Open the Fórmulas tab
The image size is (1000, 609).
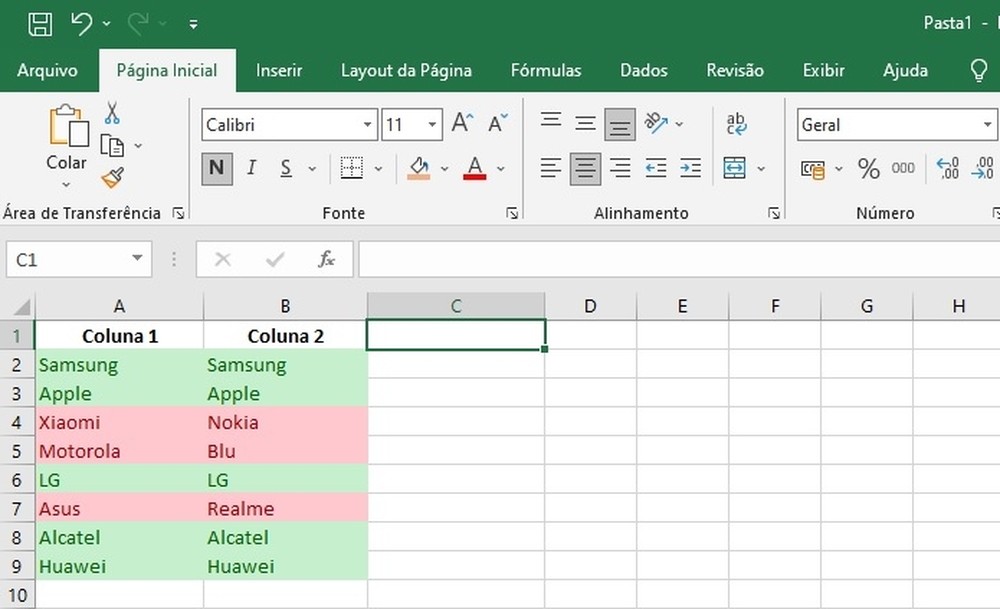546,70
